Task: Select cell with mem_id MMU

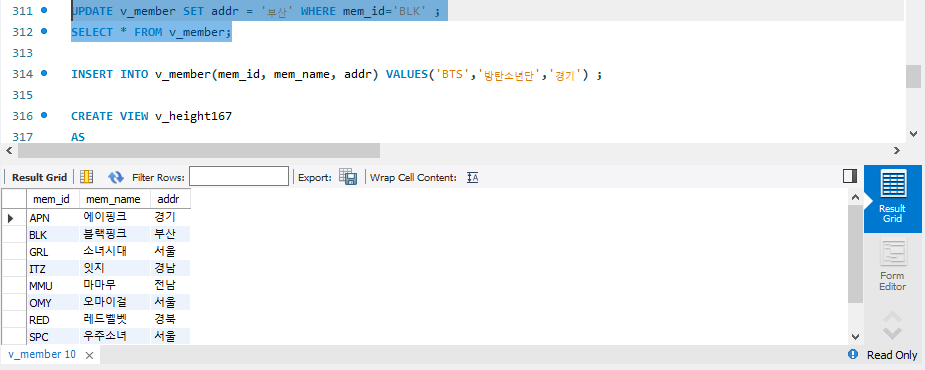Action: click(53, 286)
